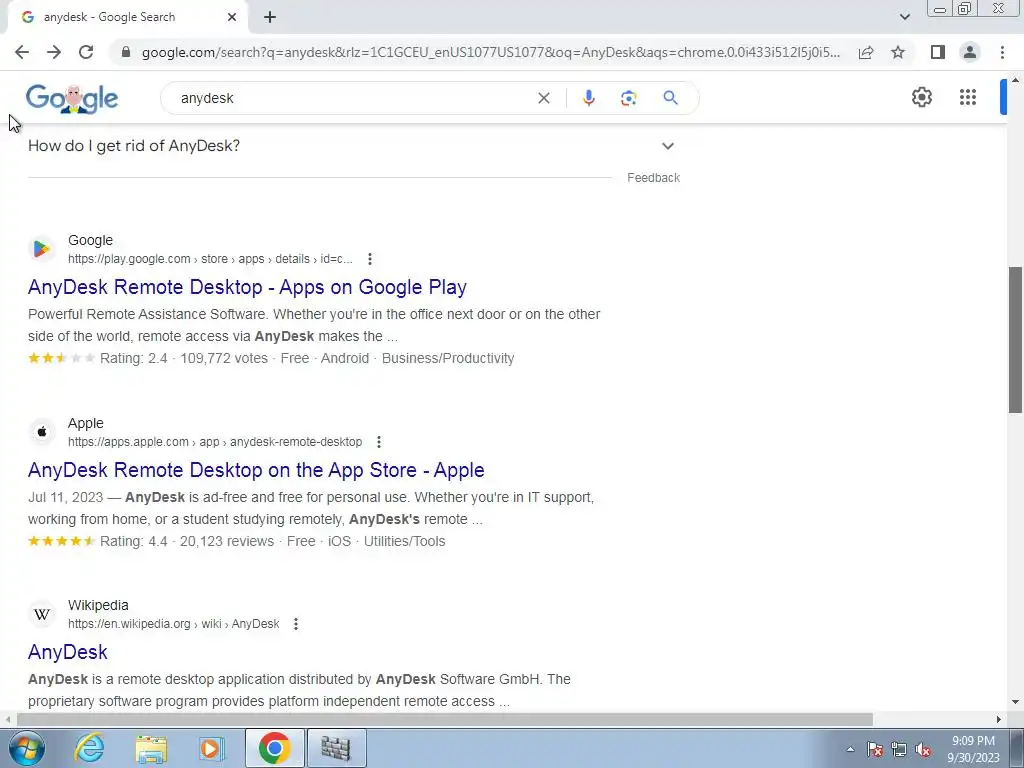
Task: Open Chrome side panel
Action: 938,52
